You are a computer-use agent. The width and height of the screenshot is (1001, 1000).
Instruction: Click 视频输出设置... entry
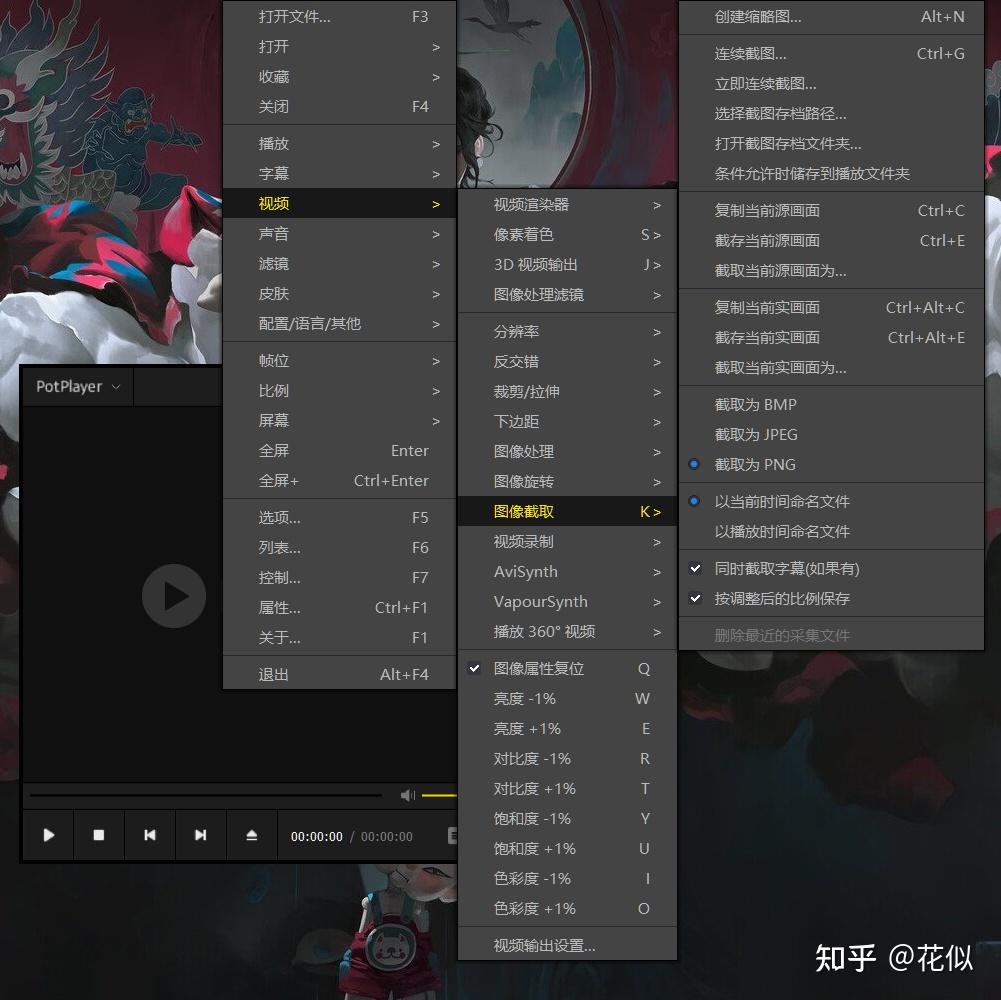click(x=568, y=946)
